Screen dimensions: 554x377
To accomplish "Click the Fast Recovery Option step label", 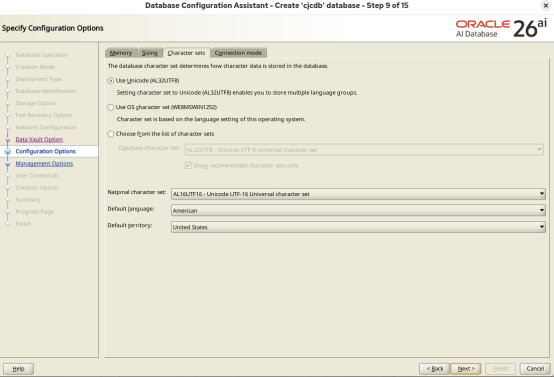I will click(43, 115).
